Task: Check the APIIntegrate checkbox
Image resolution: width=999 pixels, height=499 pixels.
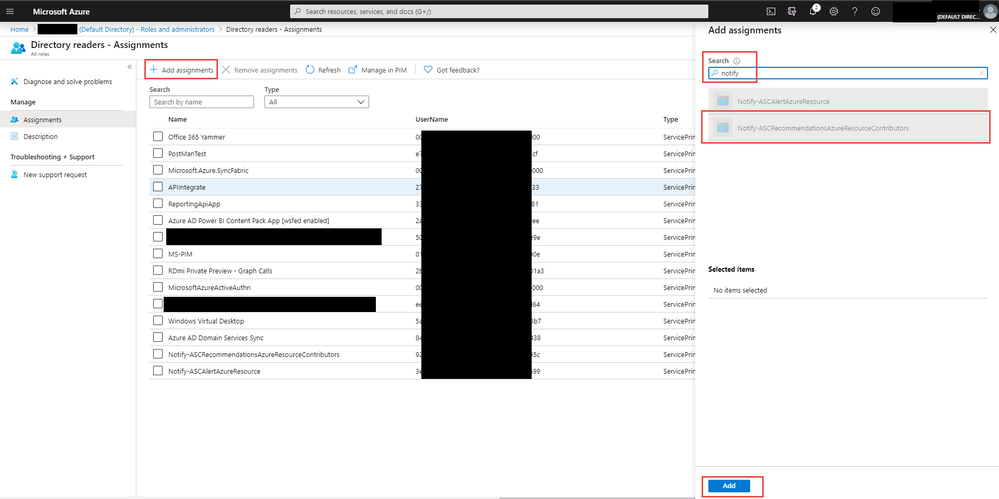Action: coord(157,187)
